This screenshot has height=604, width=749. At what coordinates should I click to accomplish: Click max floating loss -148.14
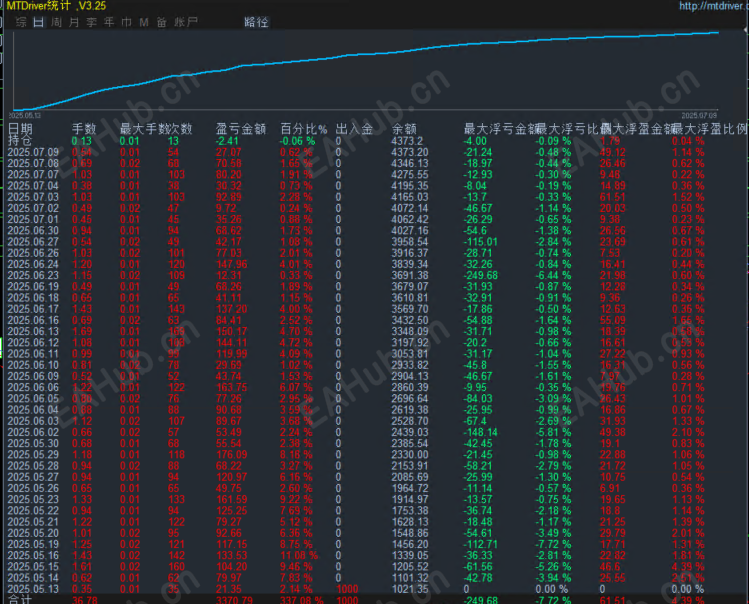click(481, 432)
